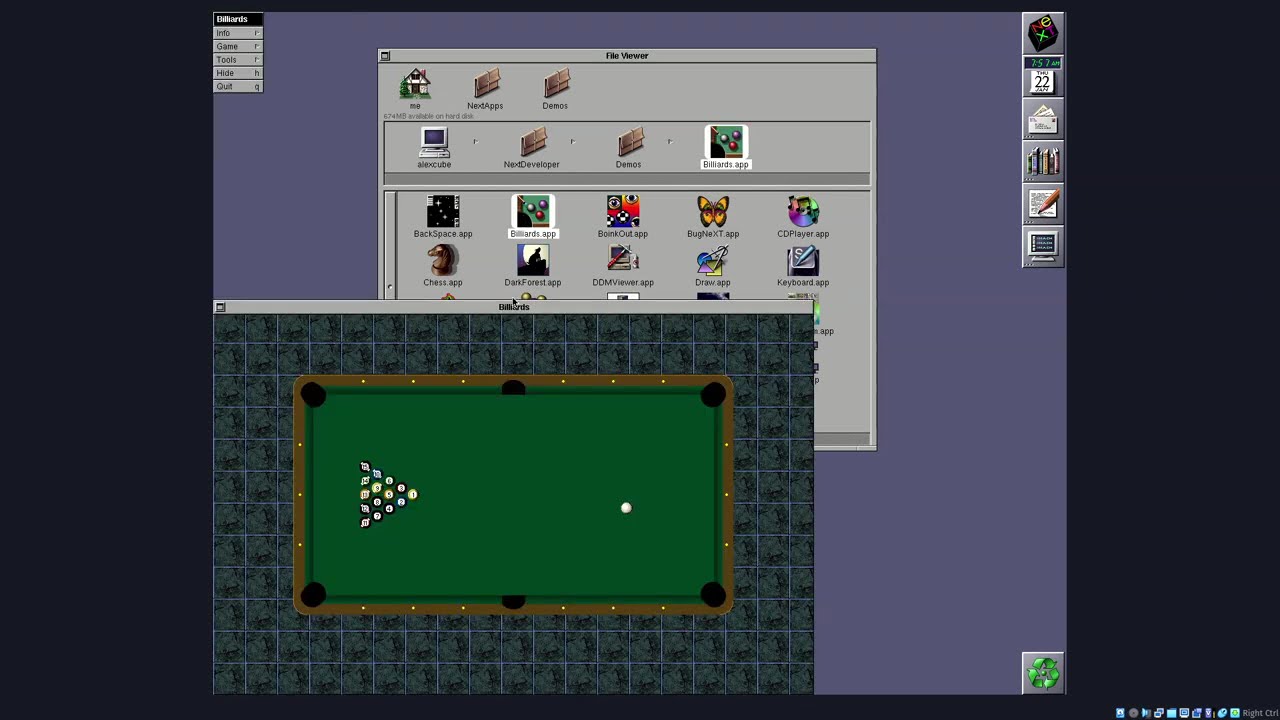
Task: Select BoinkOut.app icon
Action: pyautogui.click(x=623, y=217)
